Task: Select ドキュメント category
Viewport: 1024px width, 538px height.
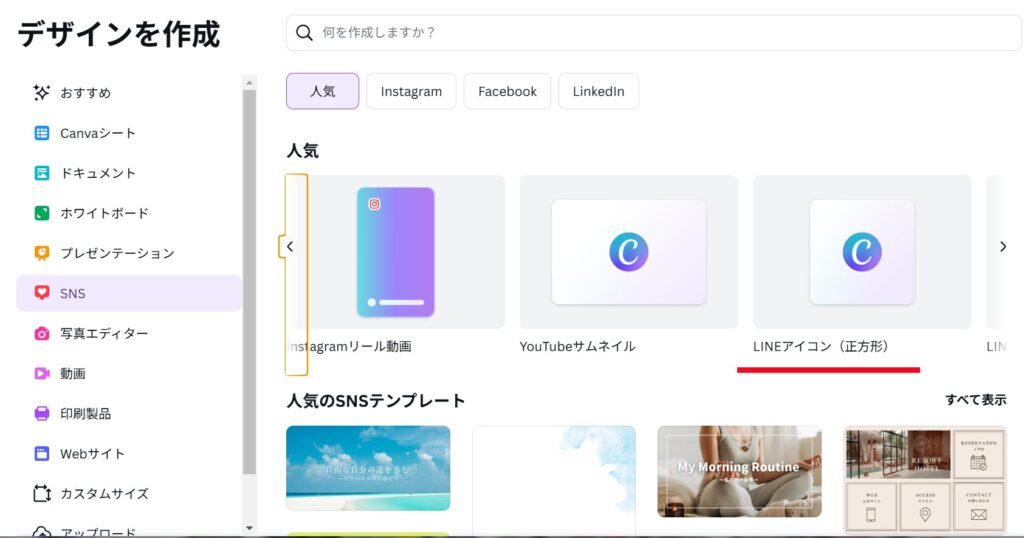Action: (x=129, y=173)
